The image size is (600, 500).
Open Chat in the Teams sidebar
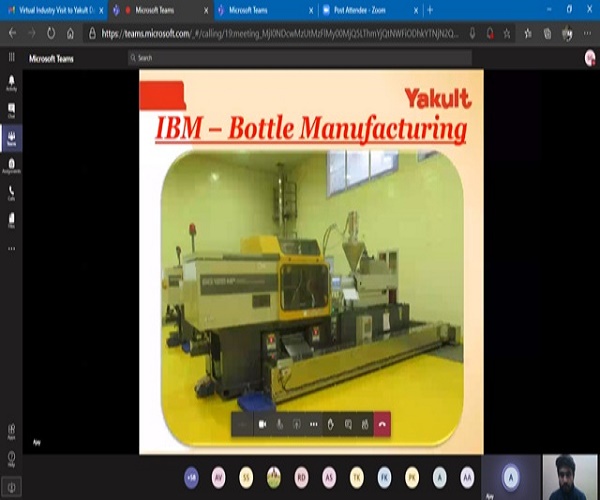click(x=11, y=110)
